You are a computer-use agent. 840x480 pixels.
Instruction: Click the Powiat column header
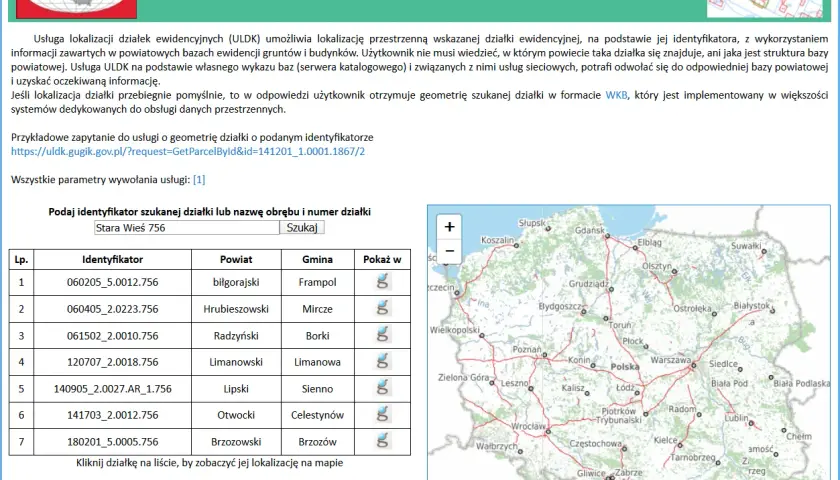coord(236,259)
